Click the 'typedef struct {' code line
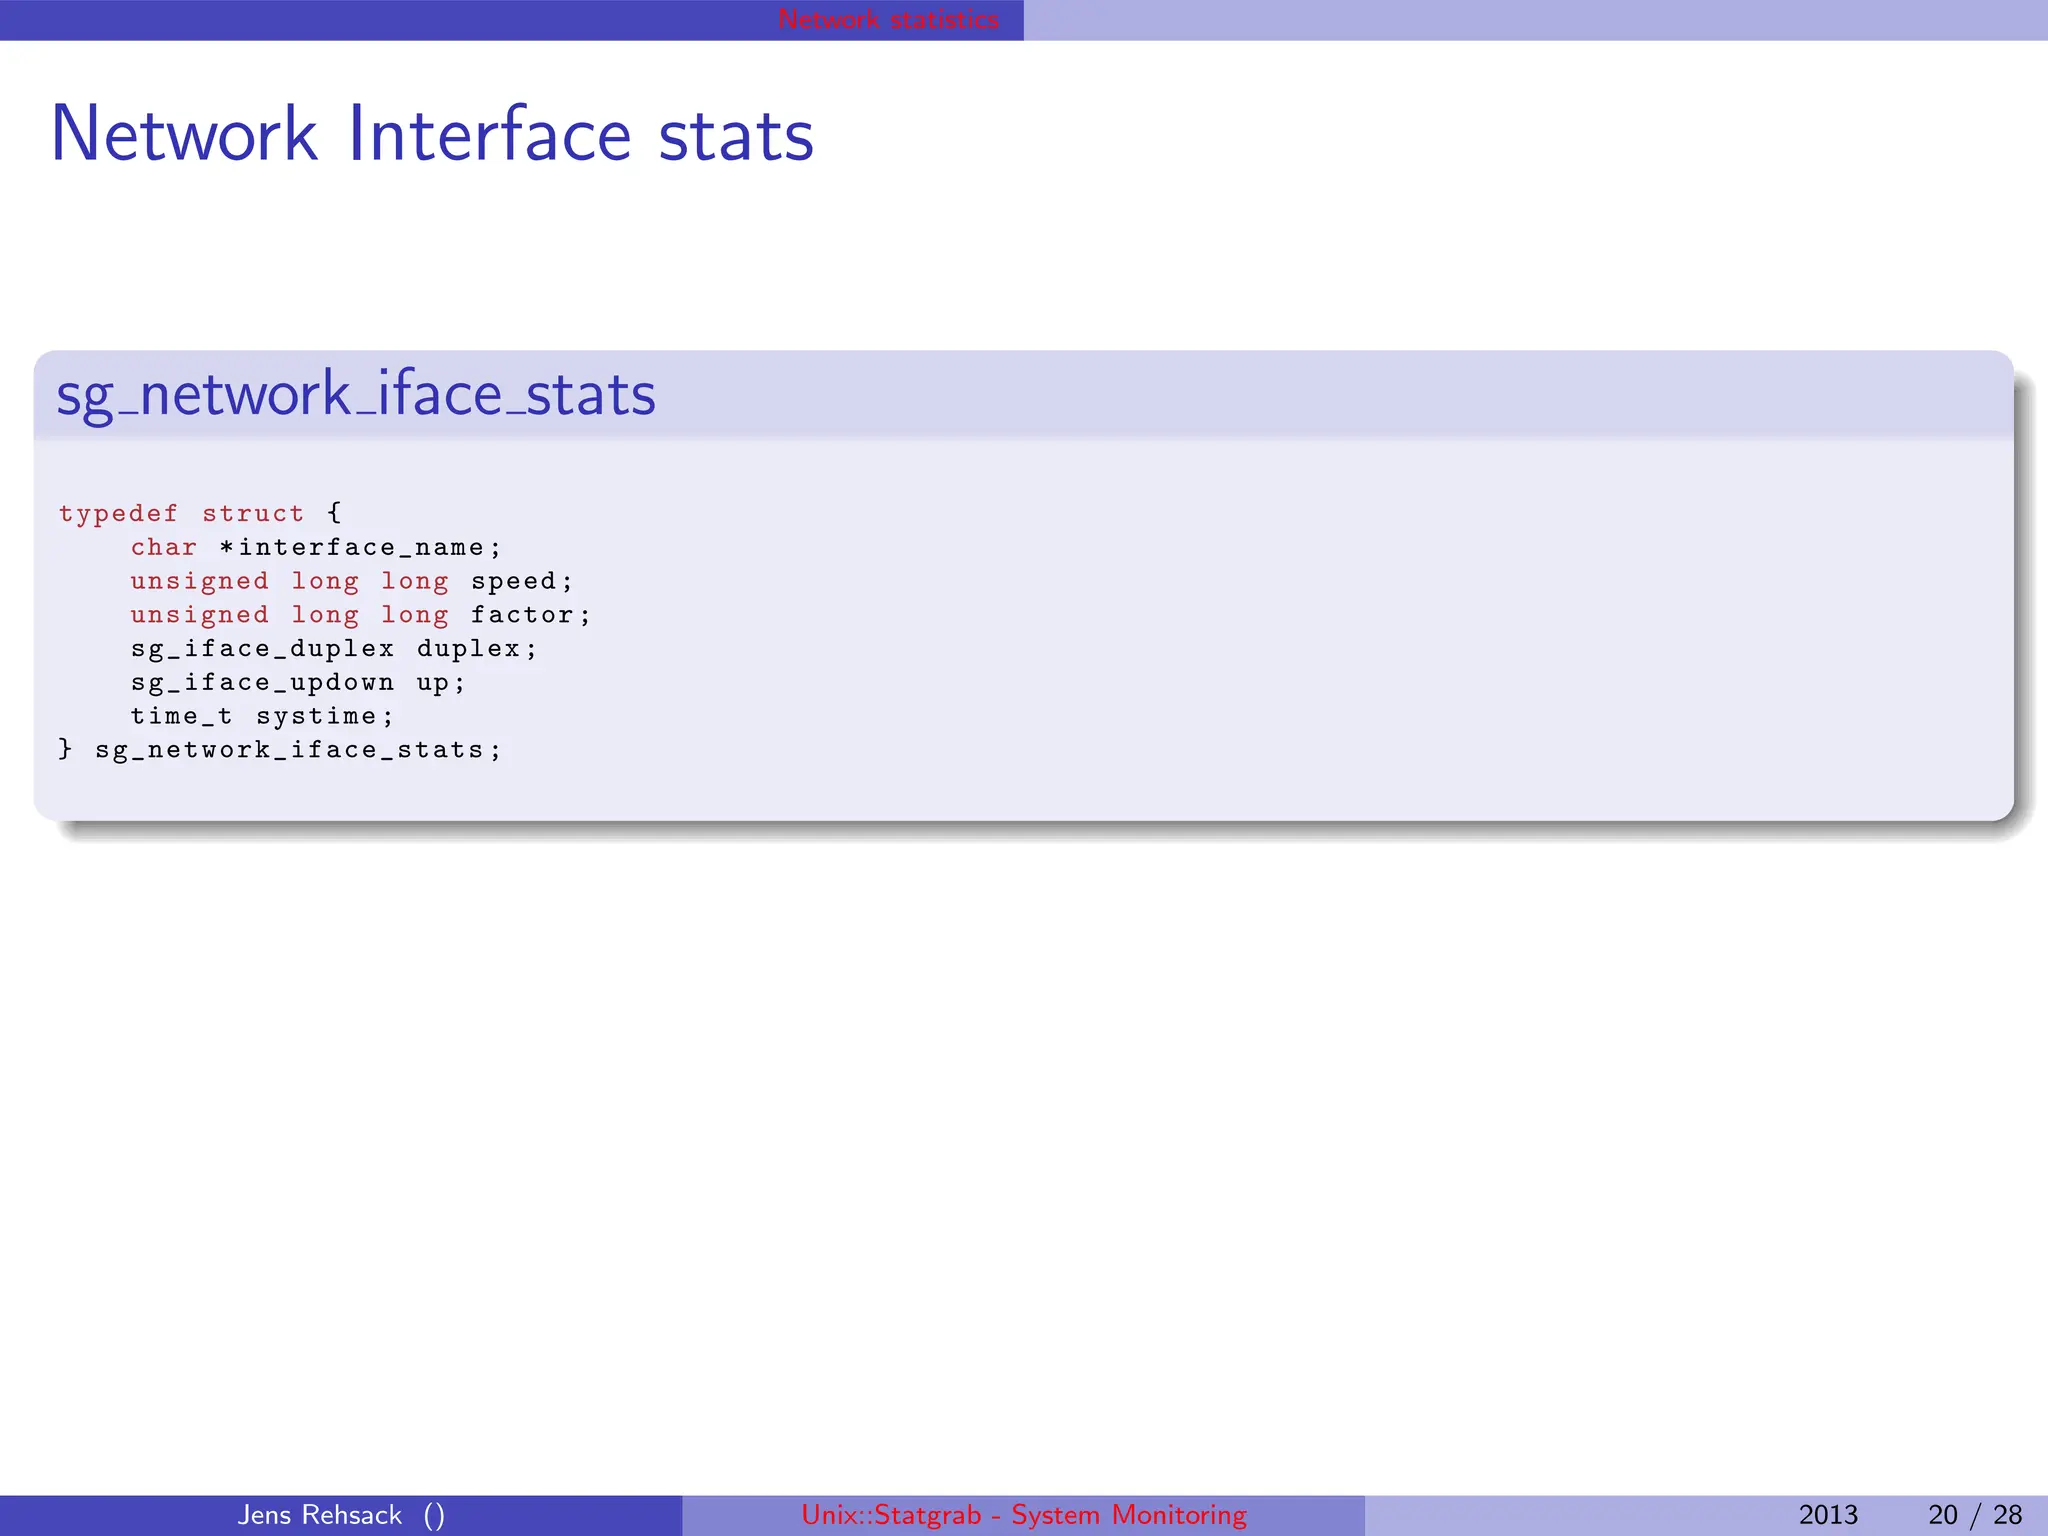Screen dimensions: 2048x1536 [x=200, y=514]
